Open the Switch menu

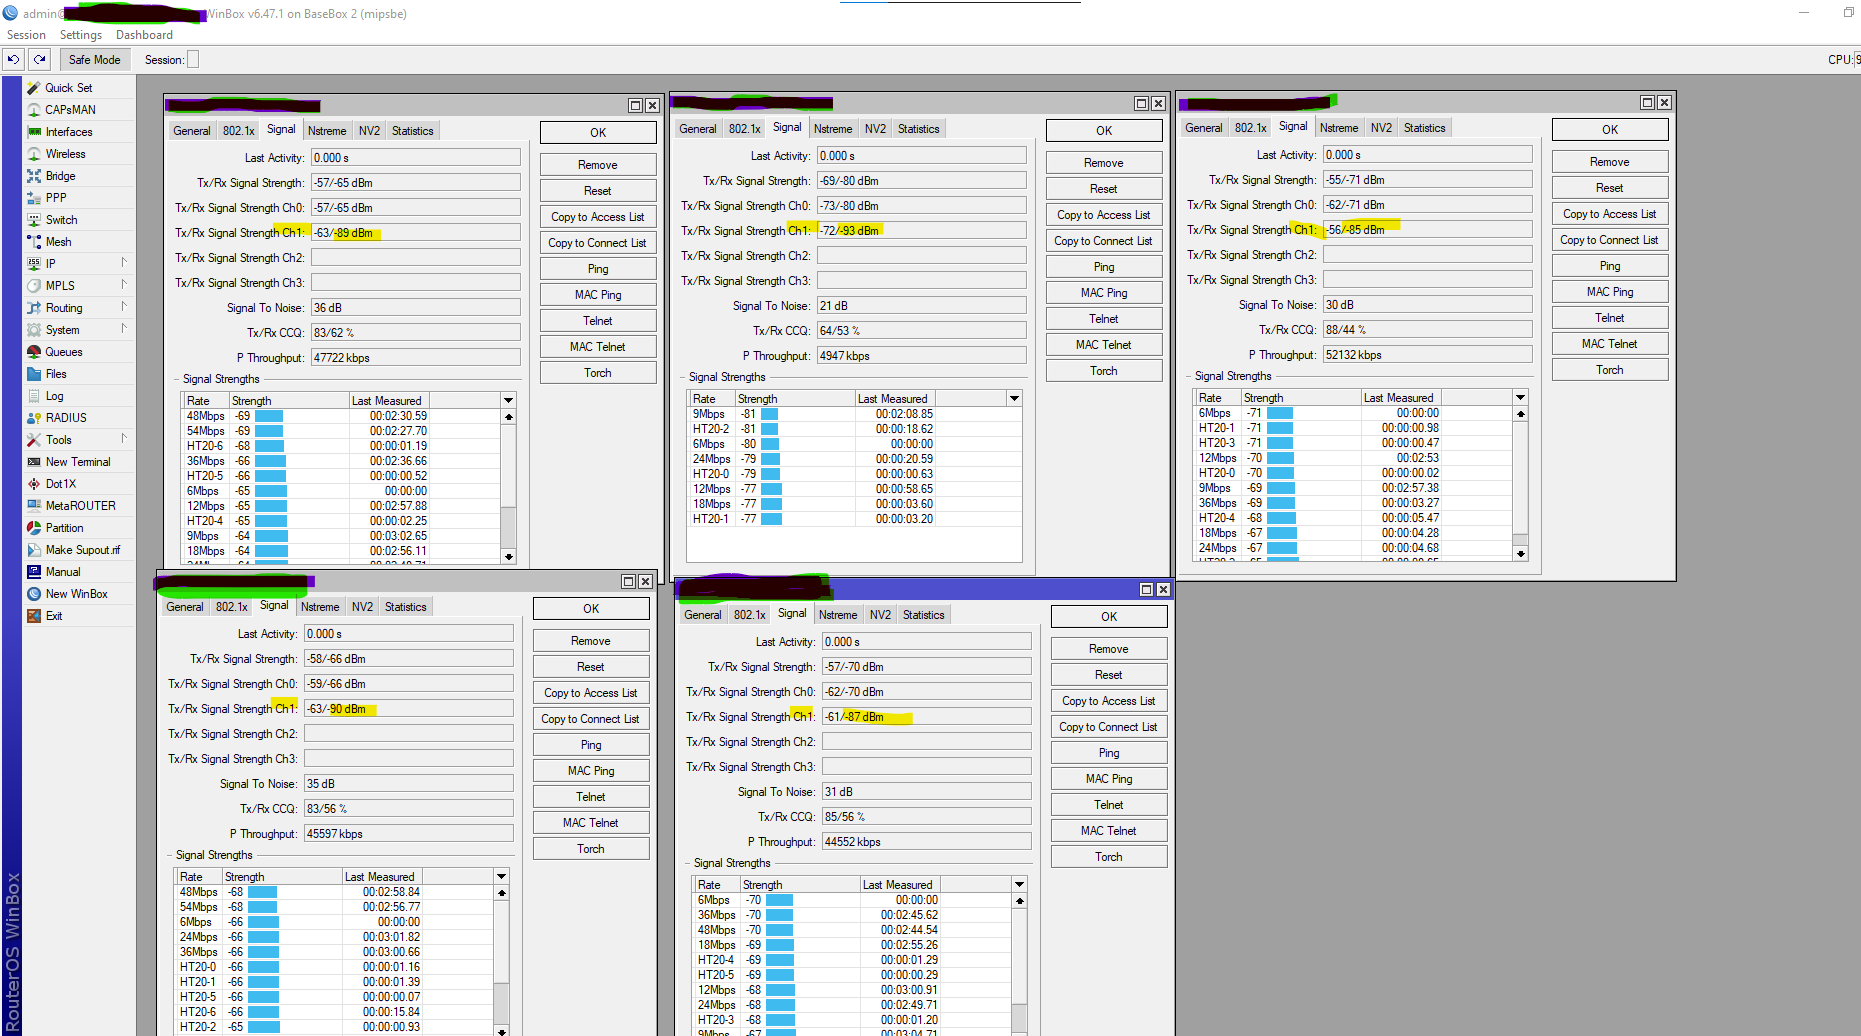61,220
